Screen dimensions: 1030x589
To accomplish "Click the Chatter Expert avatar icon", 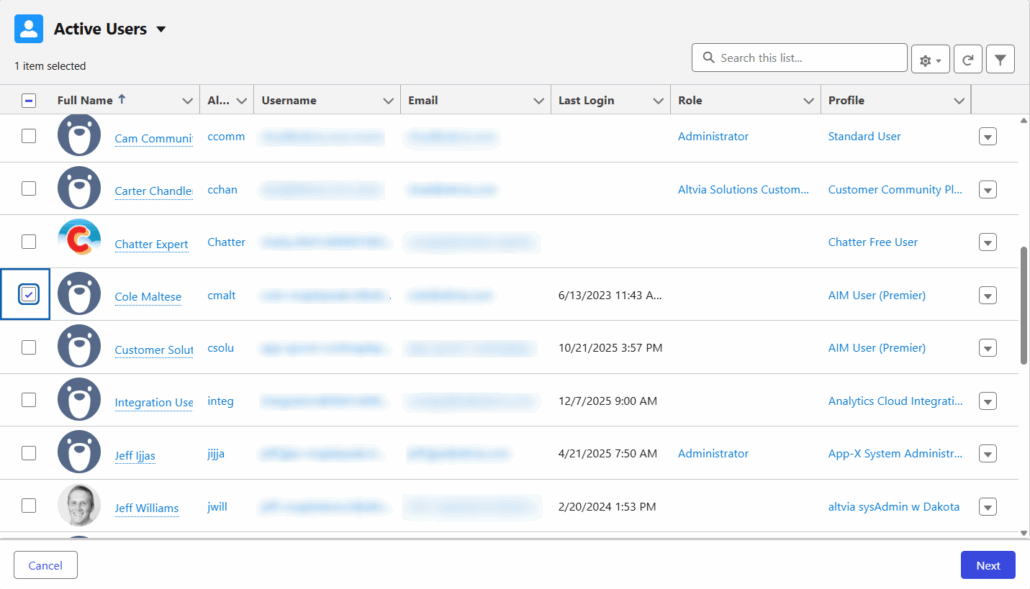I will click(x=79, y=241).
